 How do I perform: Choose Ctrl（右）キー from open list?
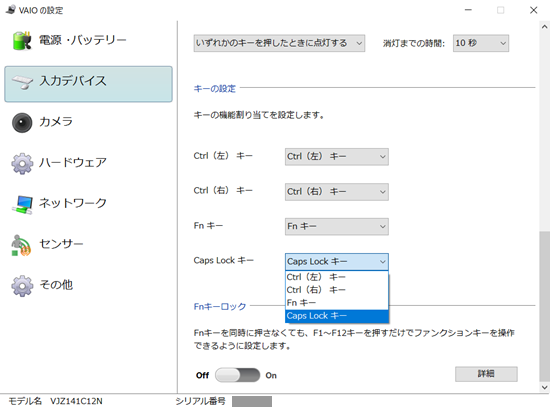337,290
